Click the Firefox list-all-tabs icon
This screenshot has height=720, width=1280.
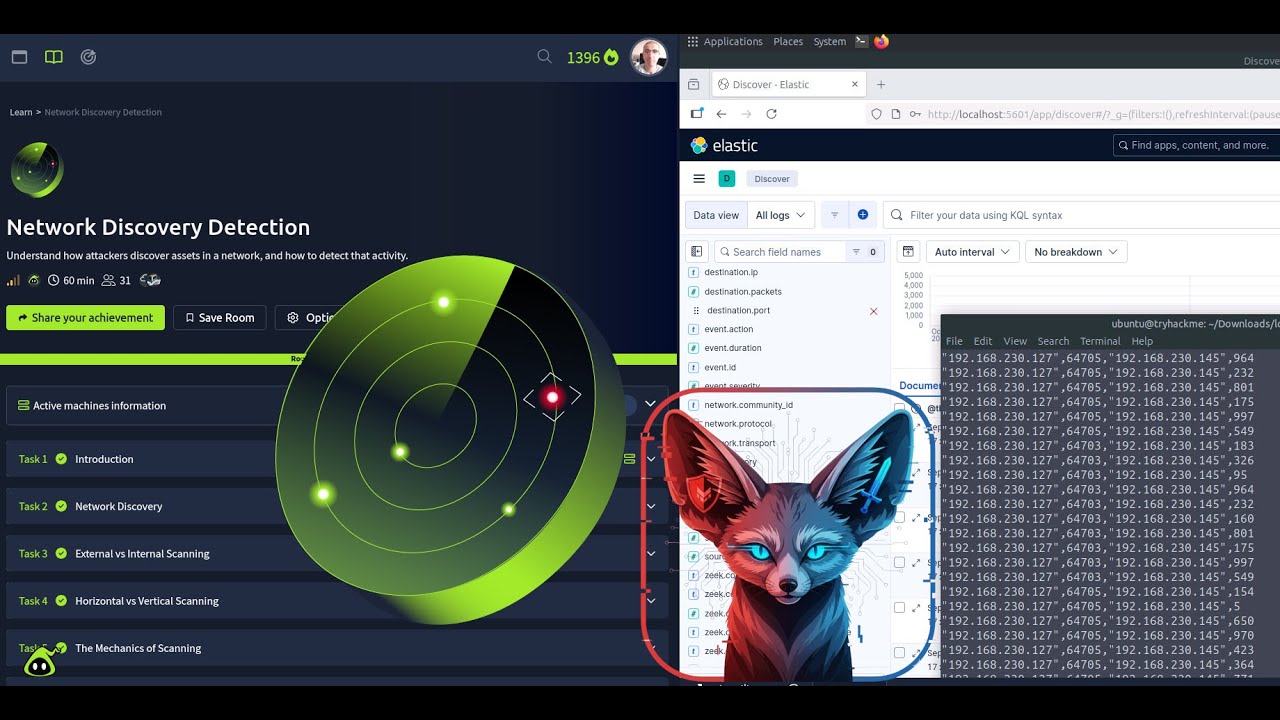tap(693, 85)
